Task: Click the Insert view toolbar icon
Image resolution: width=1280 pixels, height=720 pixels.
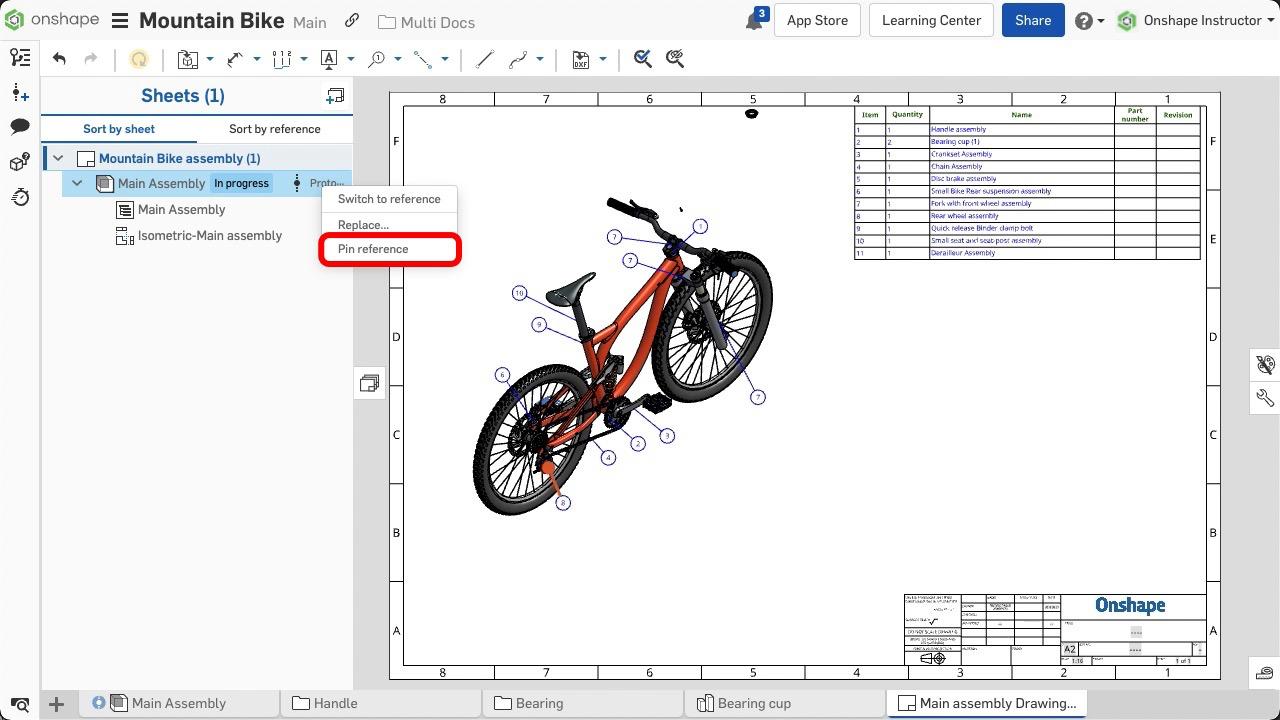Action: 188,60
